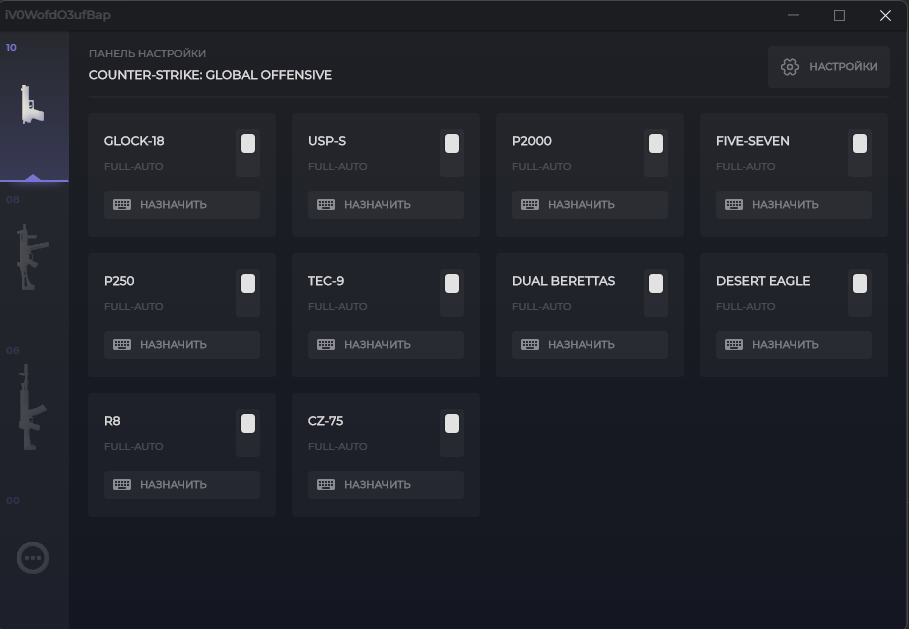Click the gear icon beside НАСТРОЙКИ
The height and width of the screenshot is (629, 909).
coord(790,67)
